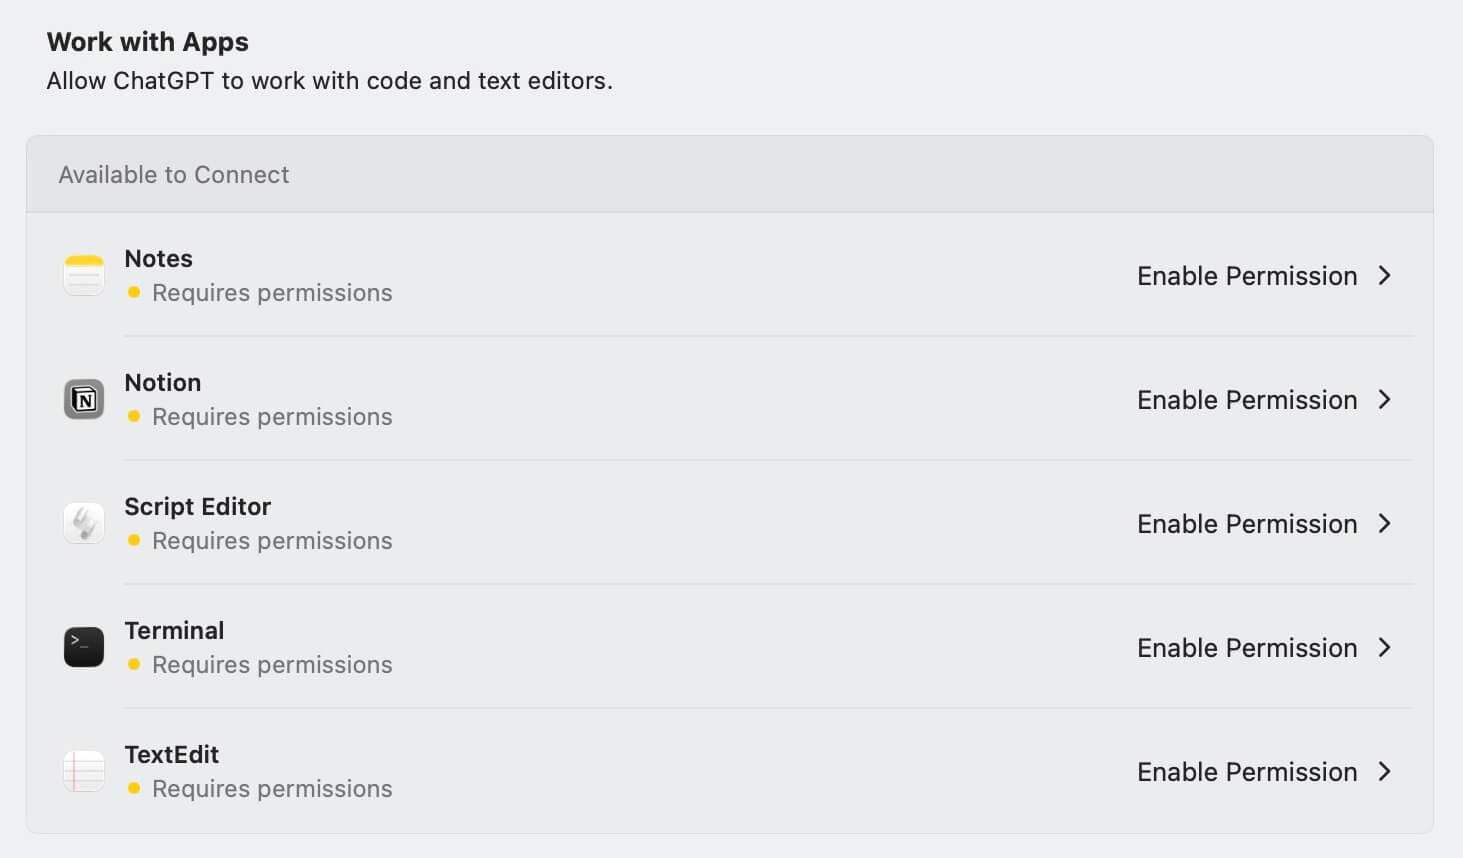
Task: Click the Notion app icon
Action: click(84, 399)
